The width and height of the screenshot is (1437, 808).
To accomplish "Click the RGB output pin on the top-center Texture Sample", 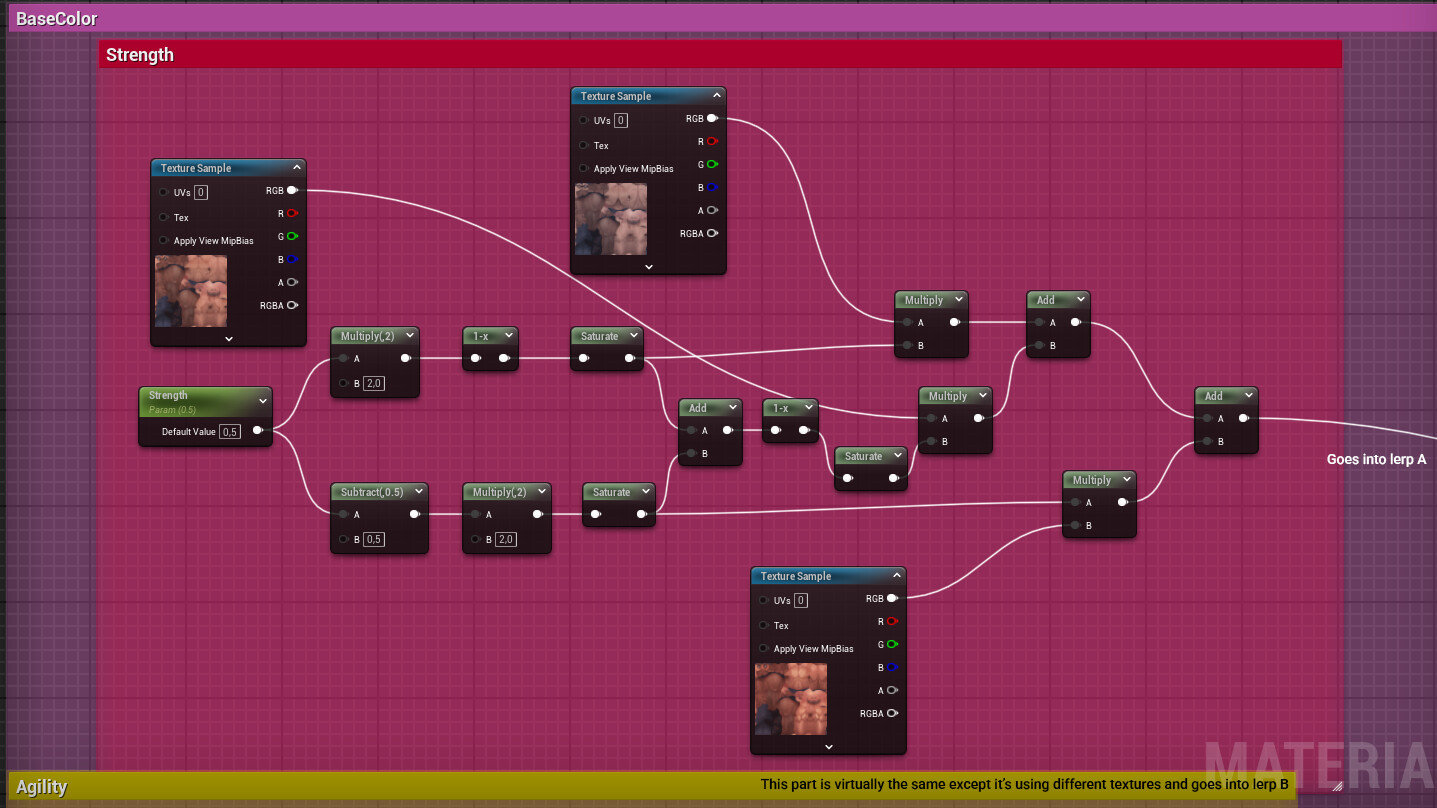I will [712, 118].
